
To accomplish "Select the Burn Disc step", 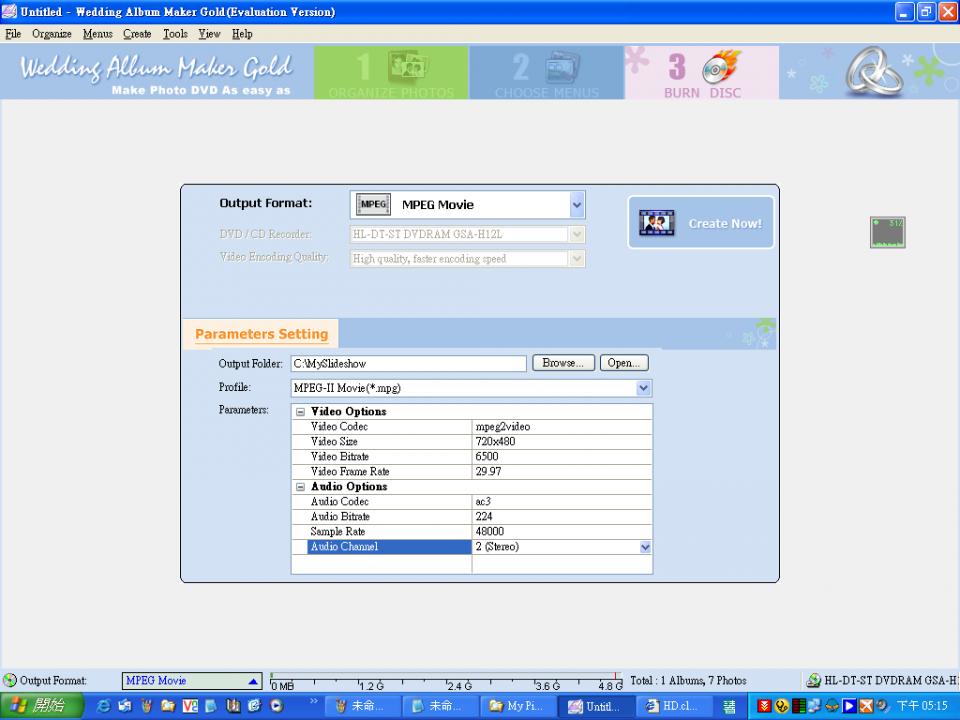I will pyautogui.click(x=702, y=73).
